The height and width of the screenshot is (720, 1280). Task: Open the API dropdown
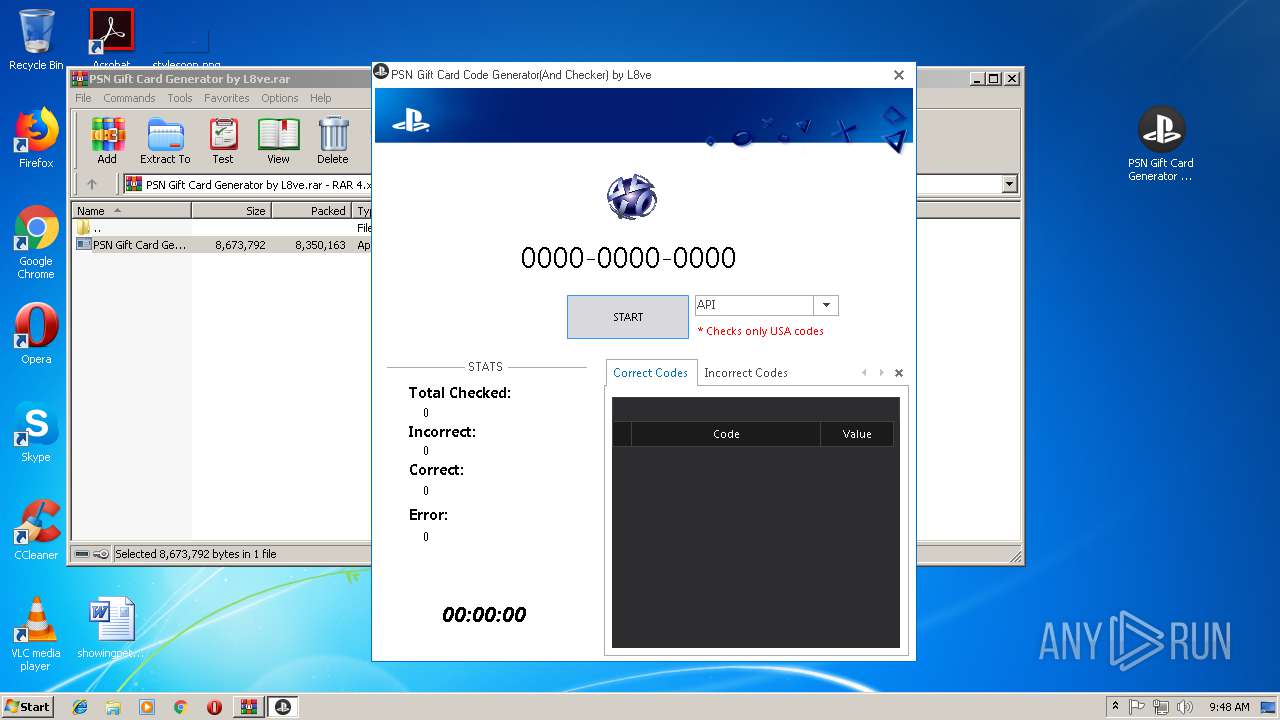click(x=827, y=305)
